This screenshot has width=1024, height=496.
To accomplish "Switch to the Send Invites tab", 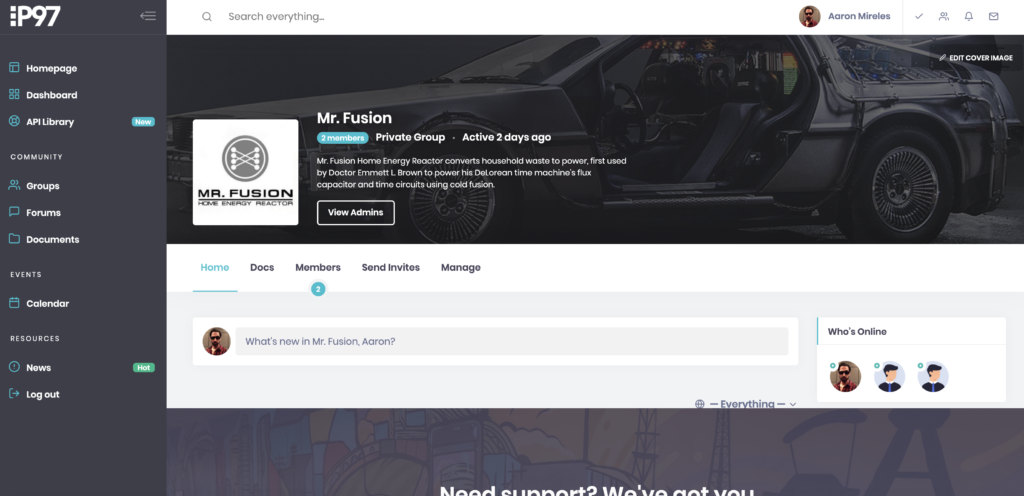I will pyautogui.click(x=391, y=268).
